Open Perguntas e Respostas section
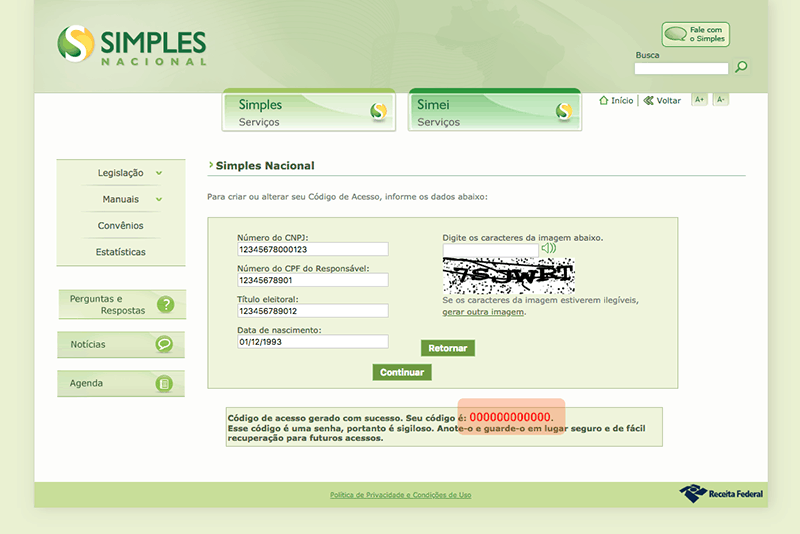 (122, 304)
